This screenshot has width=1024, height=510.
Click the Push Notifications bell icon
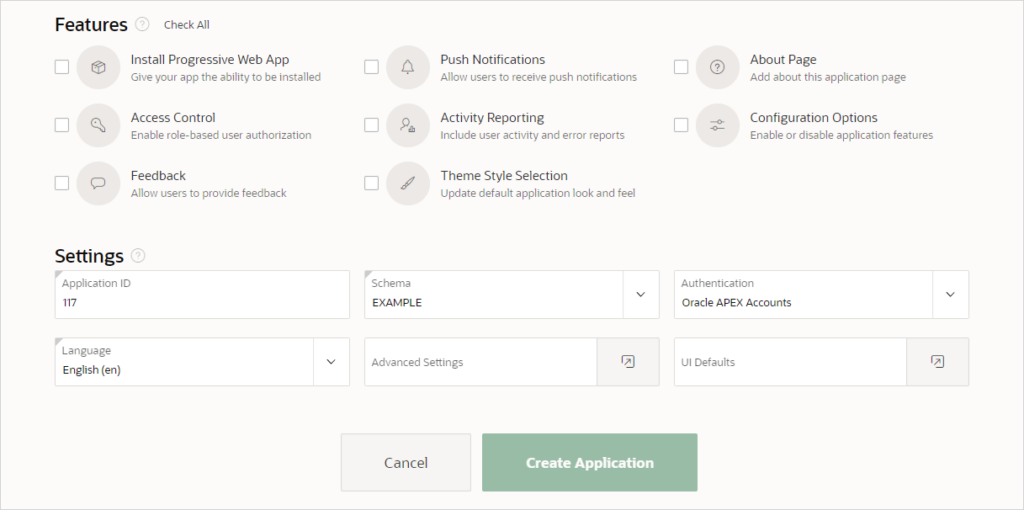click(408, 67)
